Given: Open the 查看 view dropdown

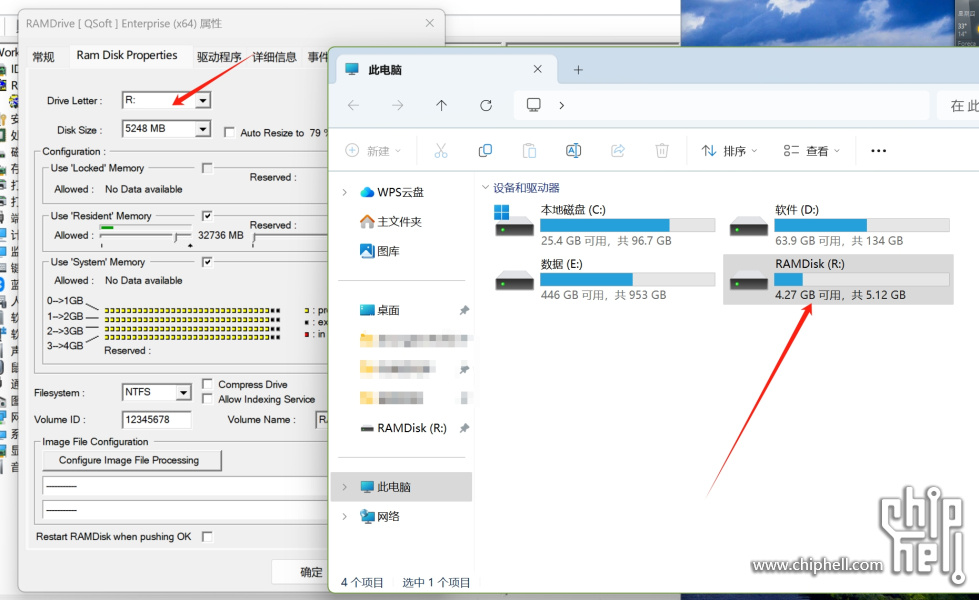Looking at the screenshot, I should tap(812, 150).
